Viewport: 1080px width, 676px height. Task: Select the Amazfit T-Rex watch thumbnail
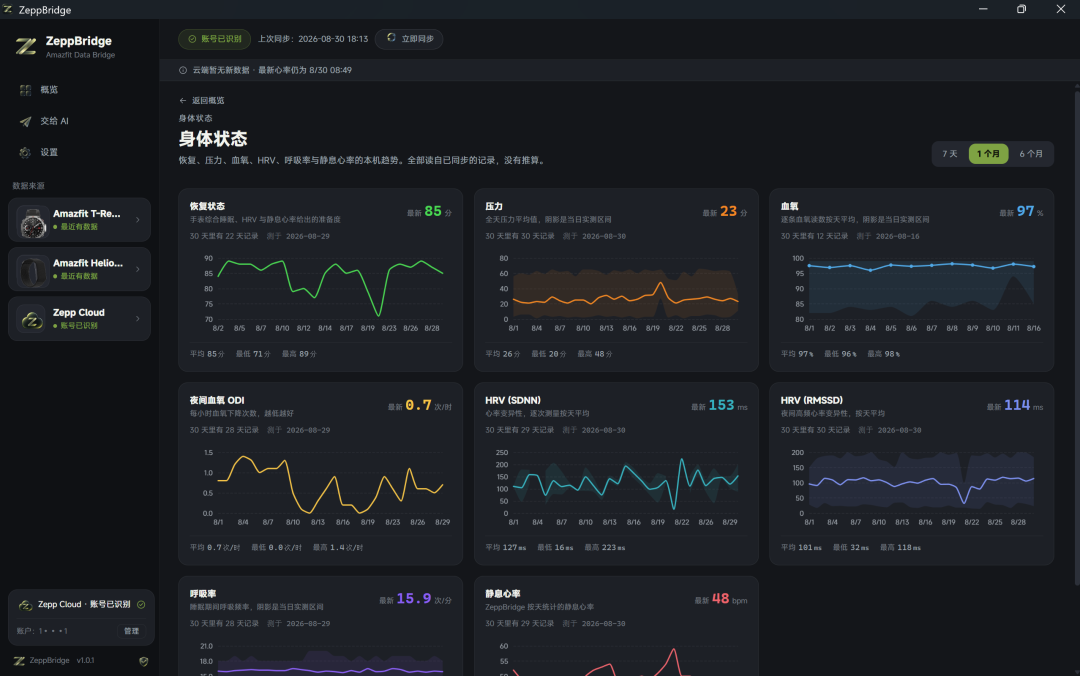point(32,221)
